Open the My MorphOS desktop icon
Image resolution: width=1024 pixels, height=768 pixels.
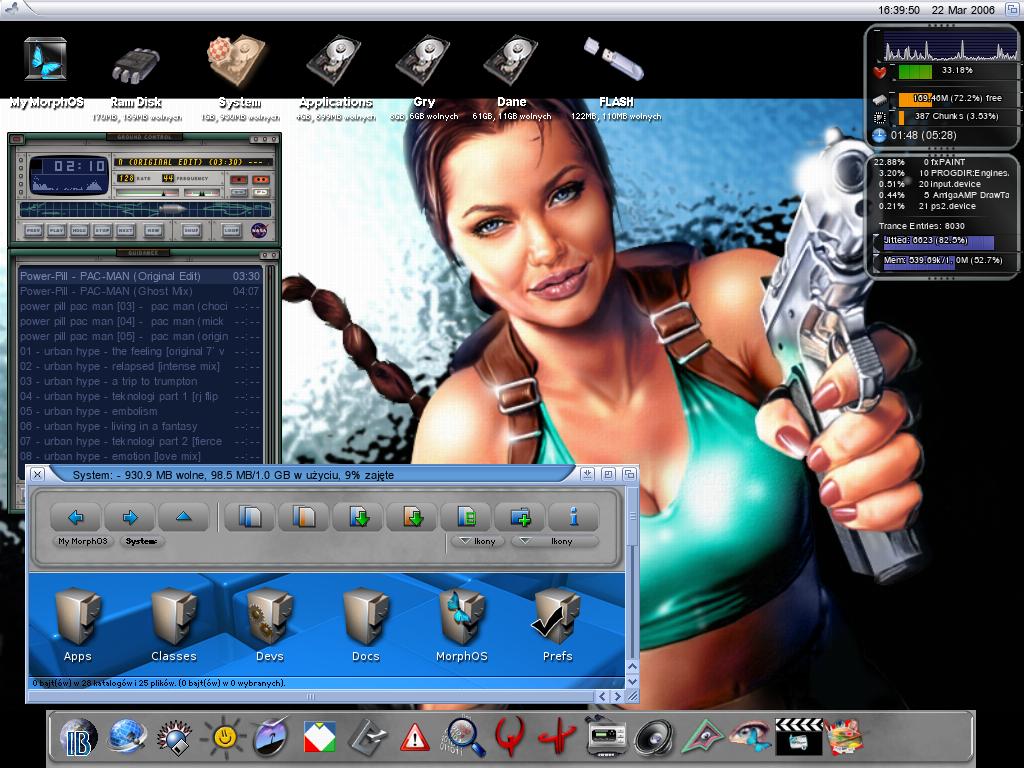[x=46, y=59]
